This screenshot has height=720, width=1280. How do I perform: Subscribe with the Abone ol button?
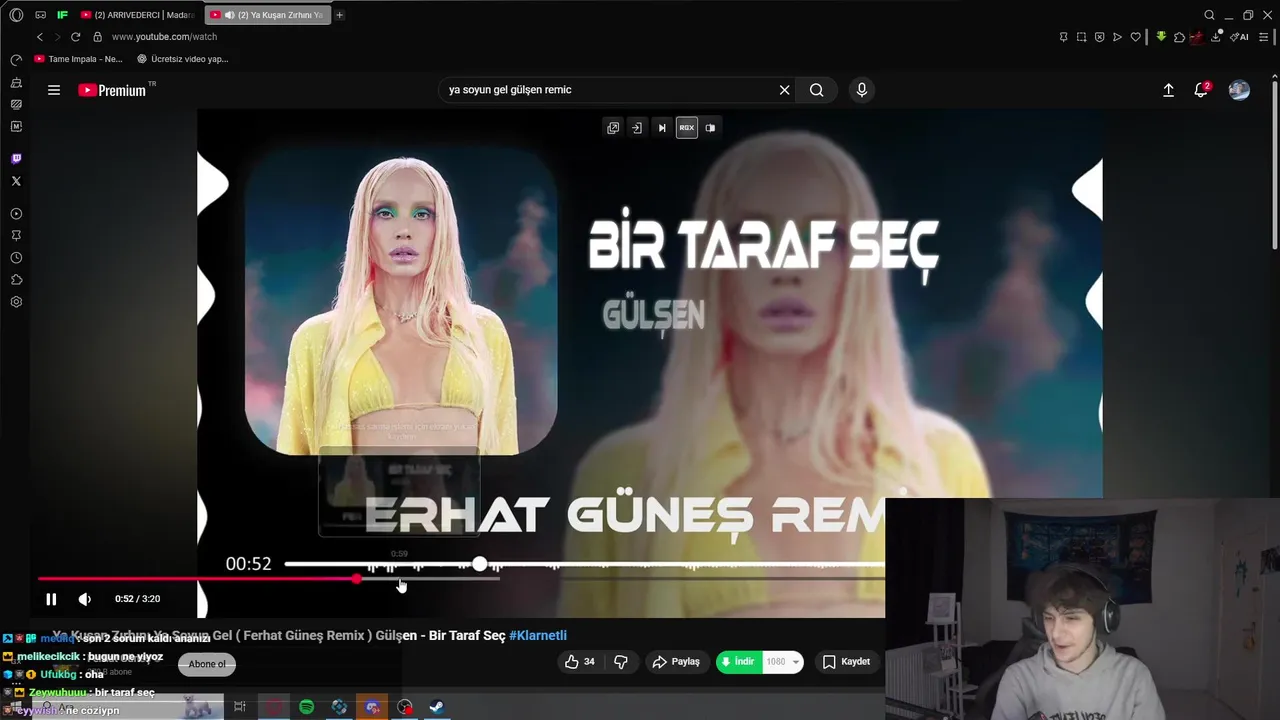click(207, 664)
